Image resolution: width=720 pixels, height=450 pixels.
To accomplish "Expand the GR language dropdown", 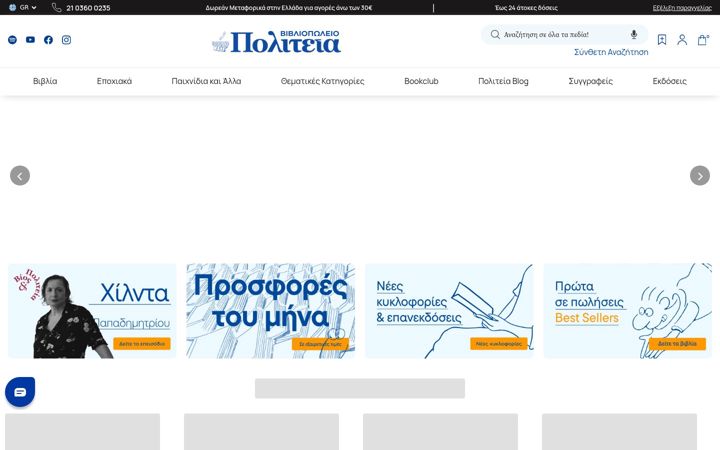I will (28, 7).
